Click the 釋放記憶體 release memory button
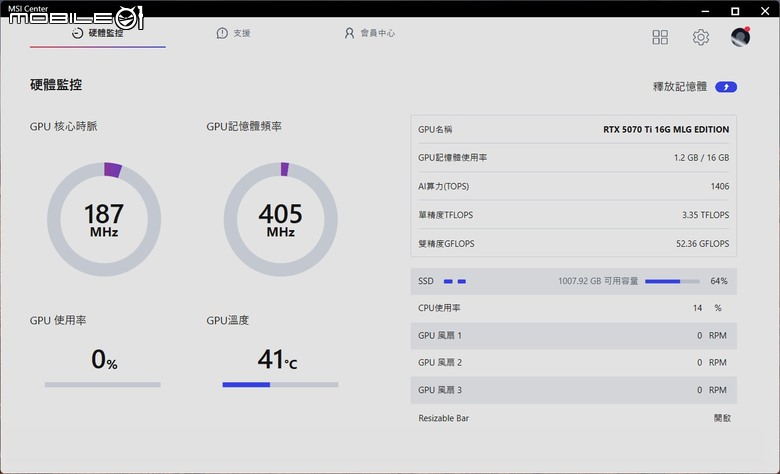Screen dimensions: 780x474 (726, 87)
